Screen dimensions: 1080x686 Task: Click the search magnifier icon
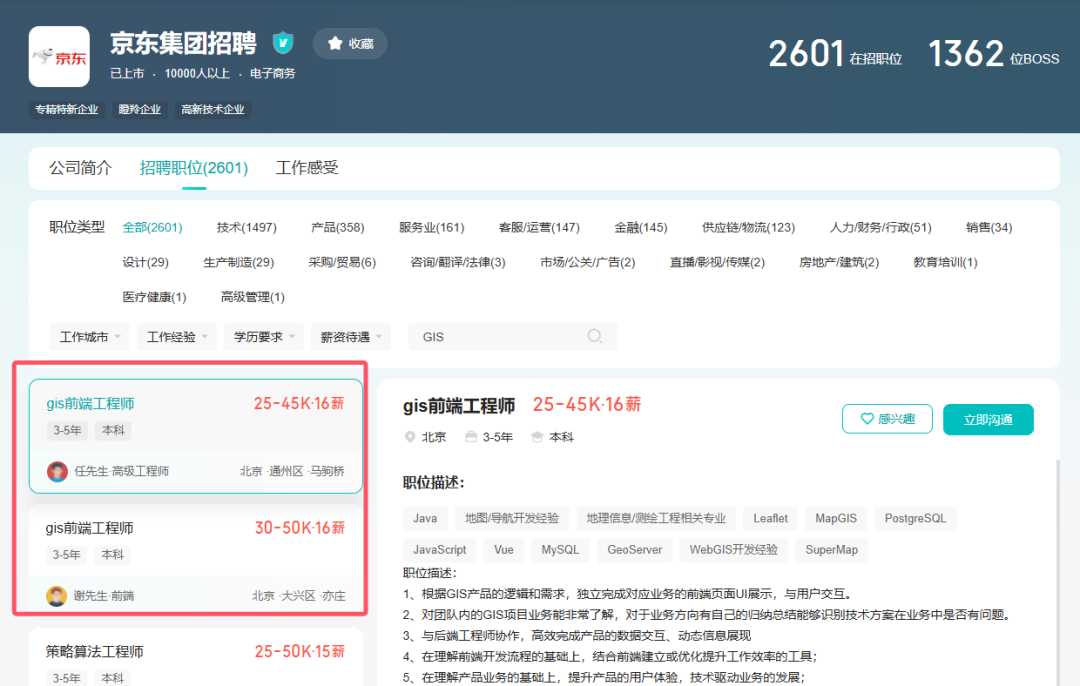[x=594, y=336]
